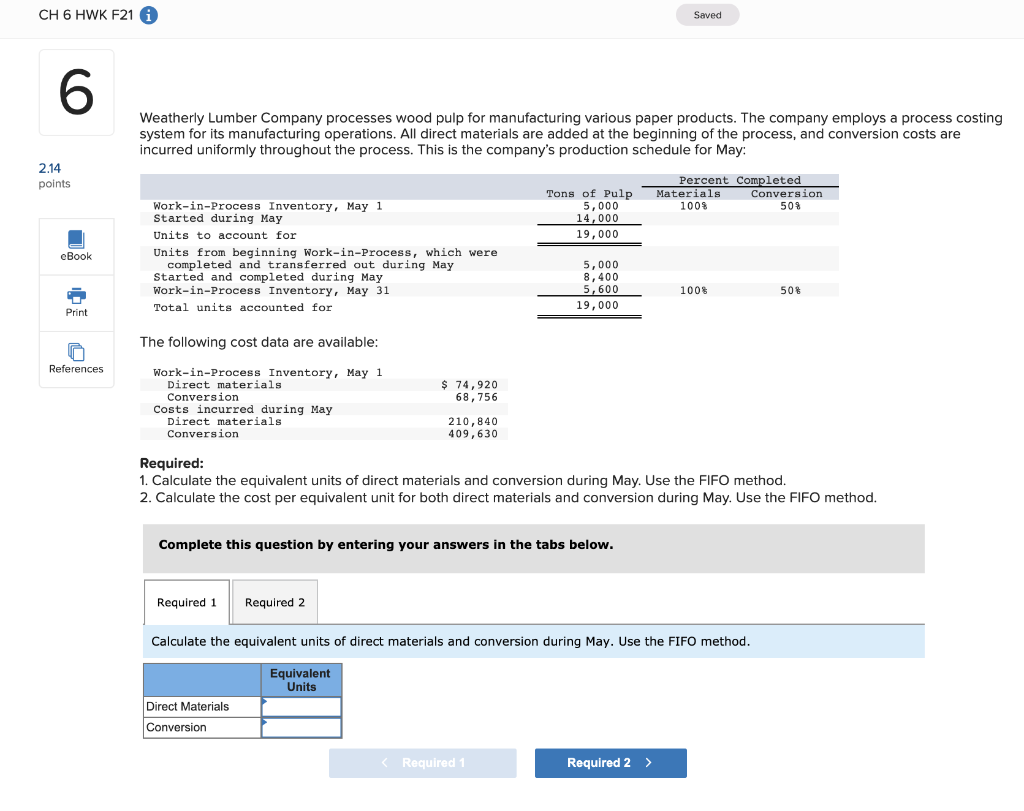Viewport: 1024px width, 811px height.
Task: Switch to the Required 2 tab
Action: (x=275, y=602)
